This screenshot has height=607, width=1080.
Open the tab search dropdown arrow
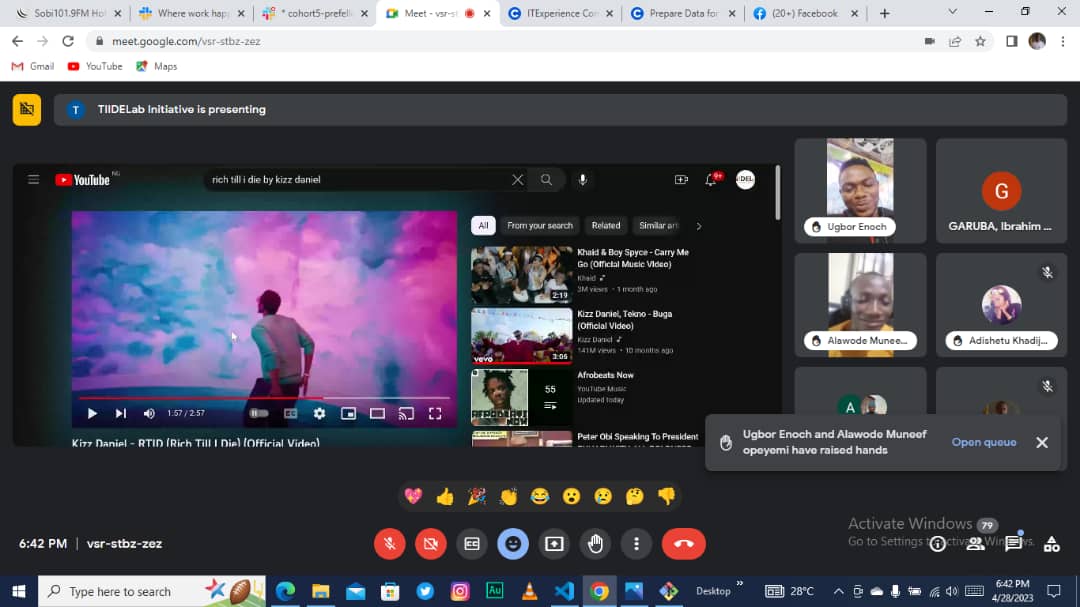[x=953, y=12]
